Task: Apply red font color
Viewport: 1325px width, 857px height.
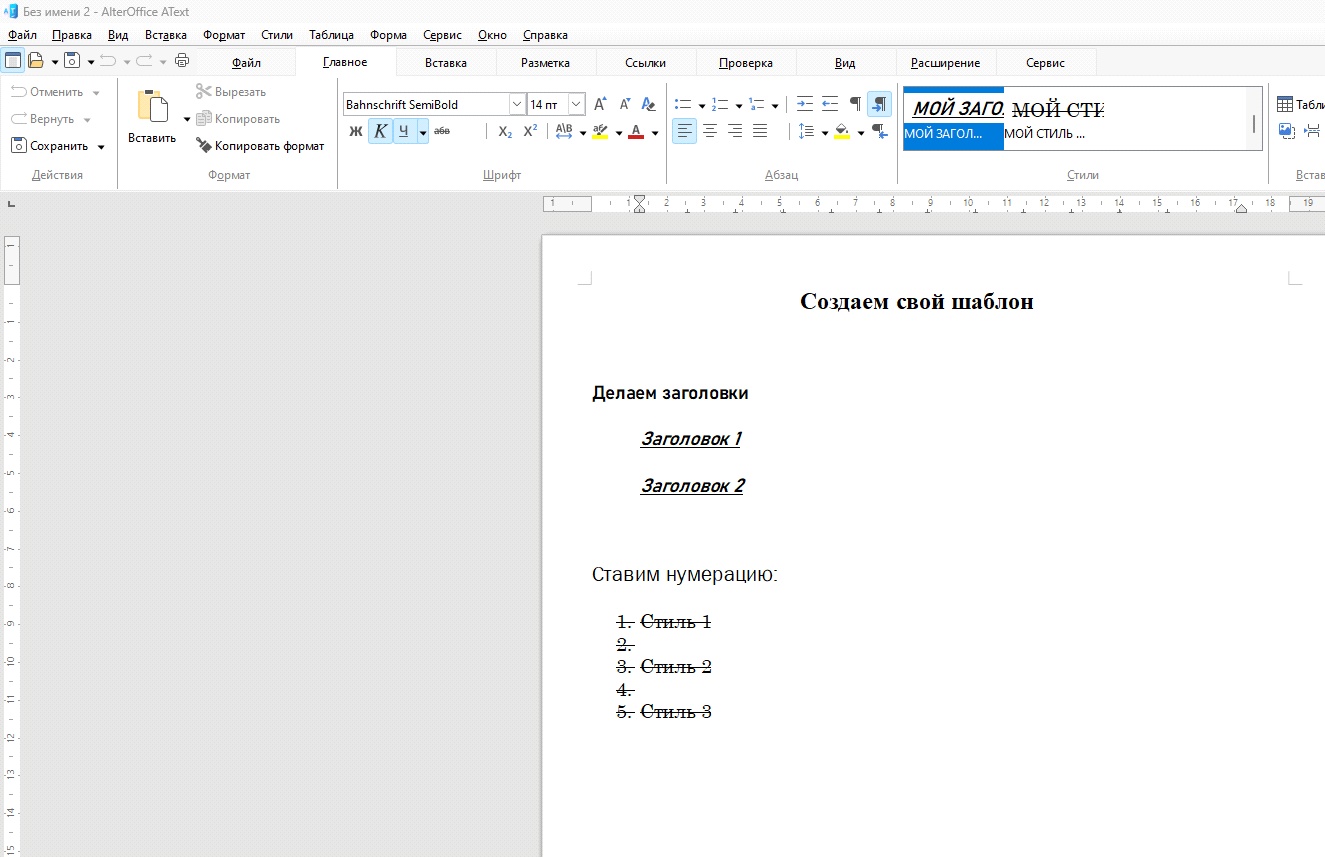Action: coord(636,131)
